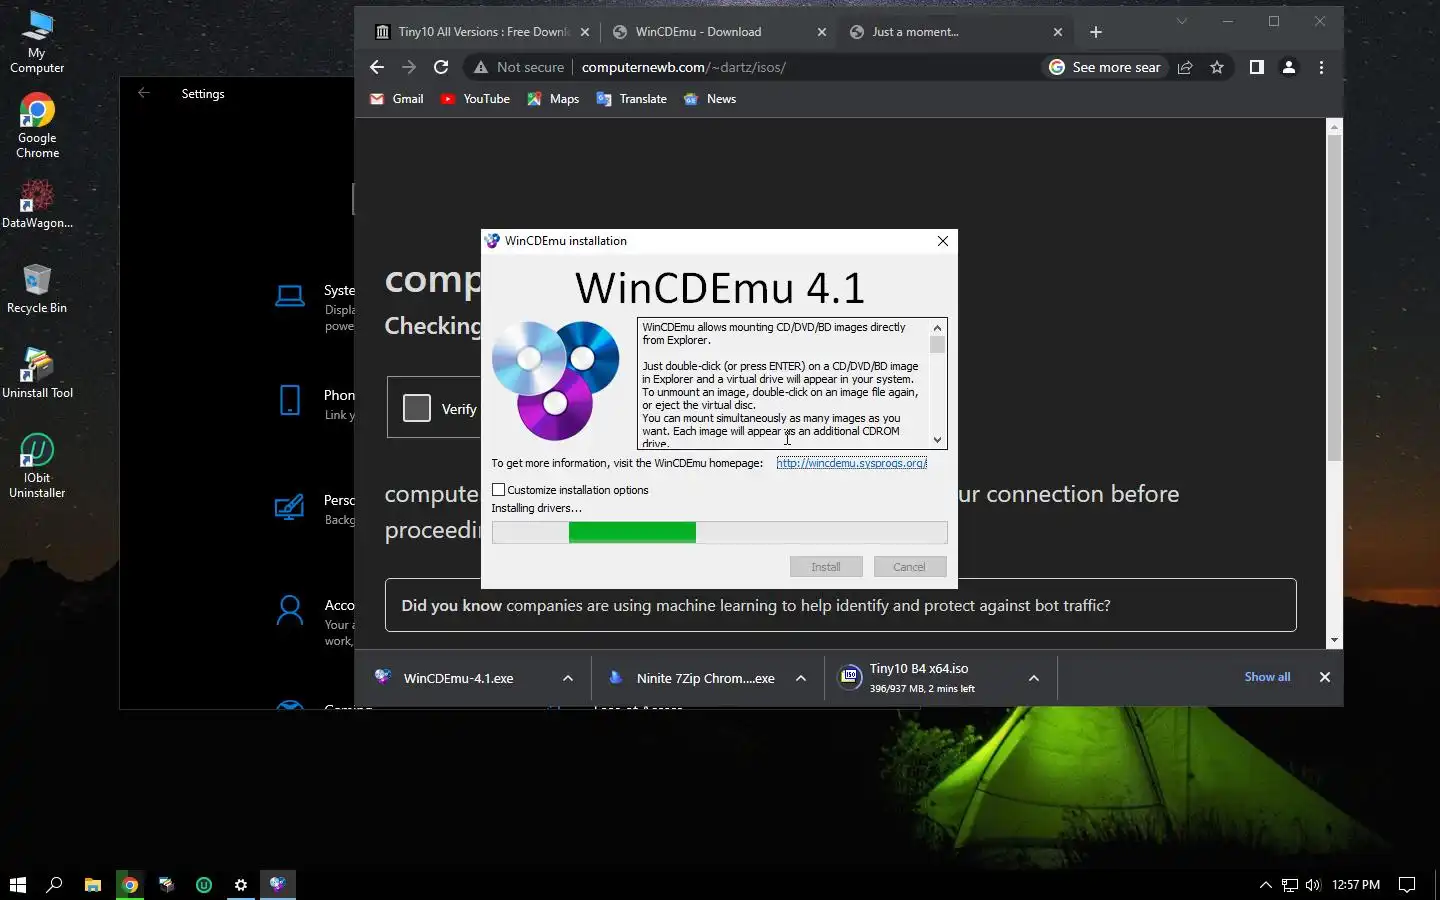Tick Customize installation options checkbox
Screen dimensions: 1440x900
click(x=498, y=490)
